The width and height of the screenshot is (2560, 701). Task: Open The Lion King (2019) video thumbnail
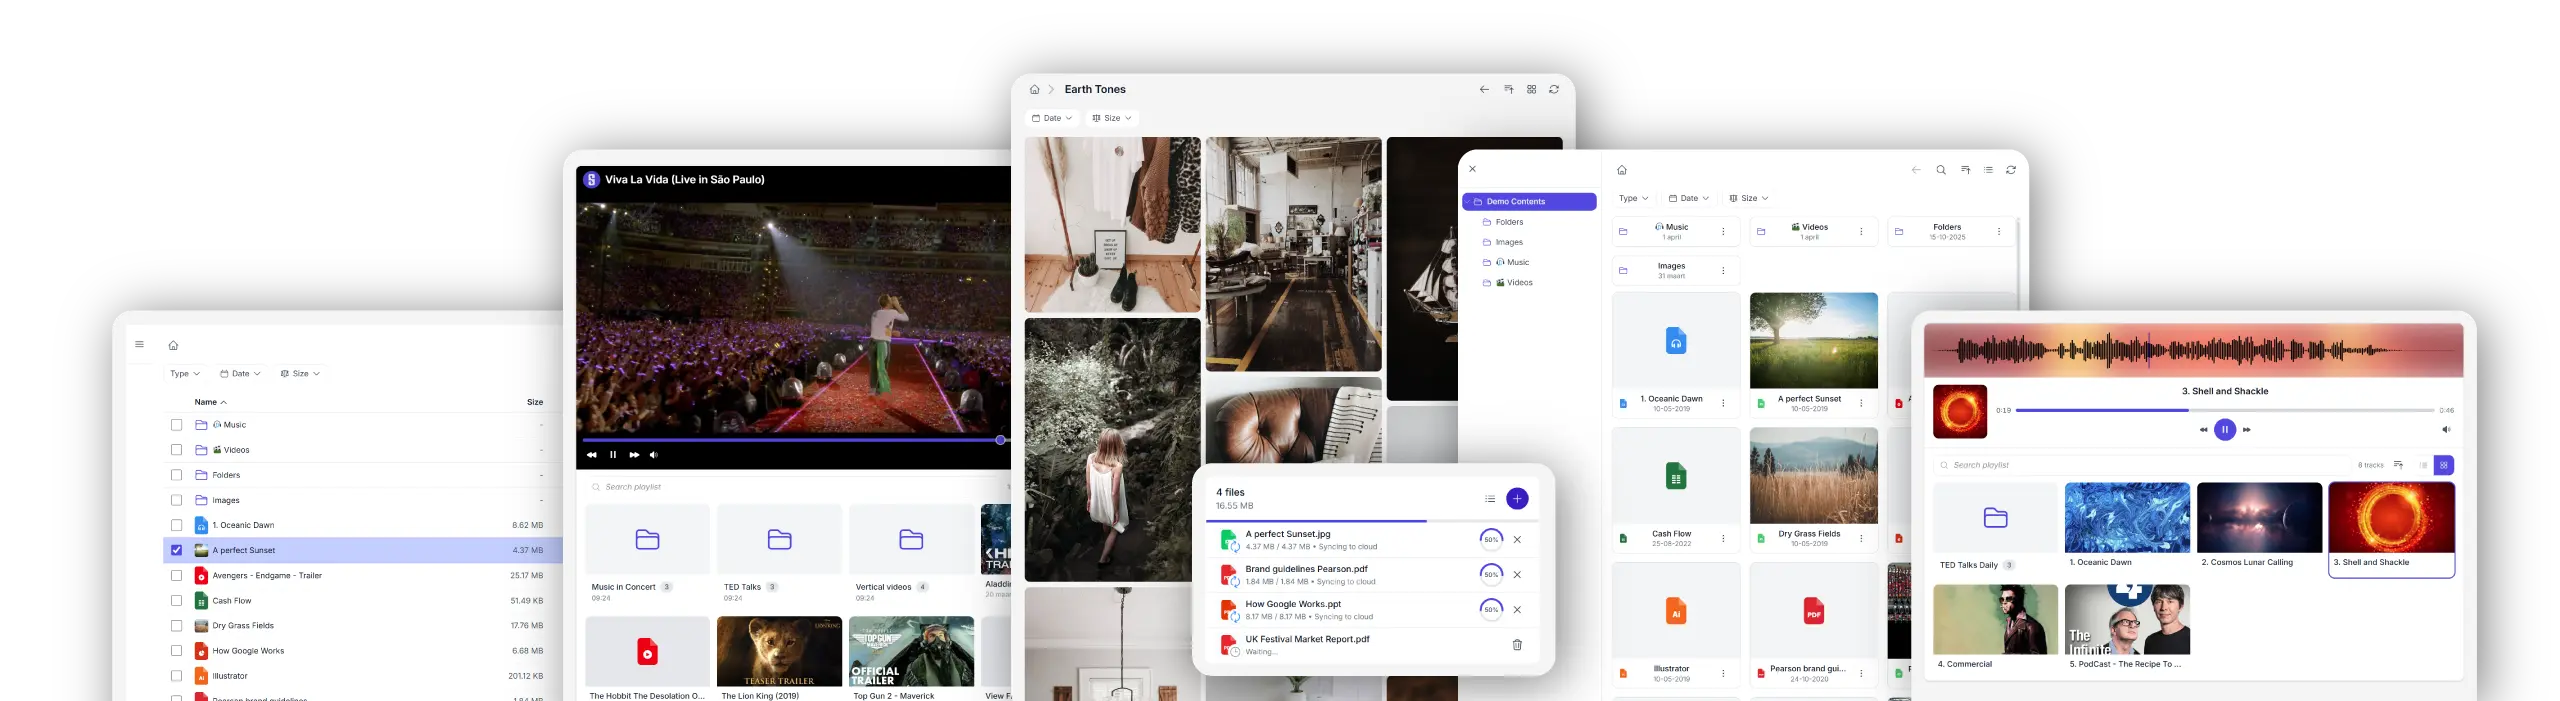click(779, 651)
